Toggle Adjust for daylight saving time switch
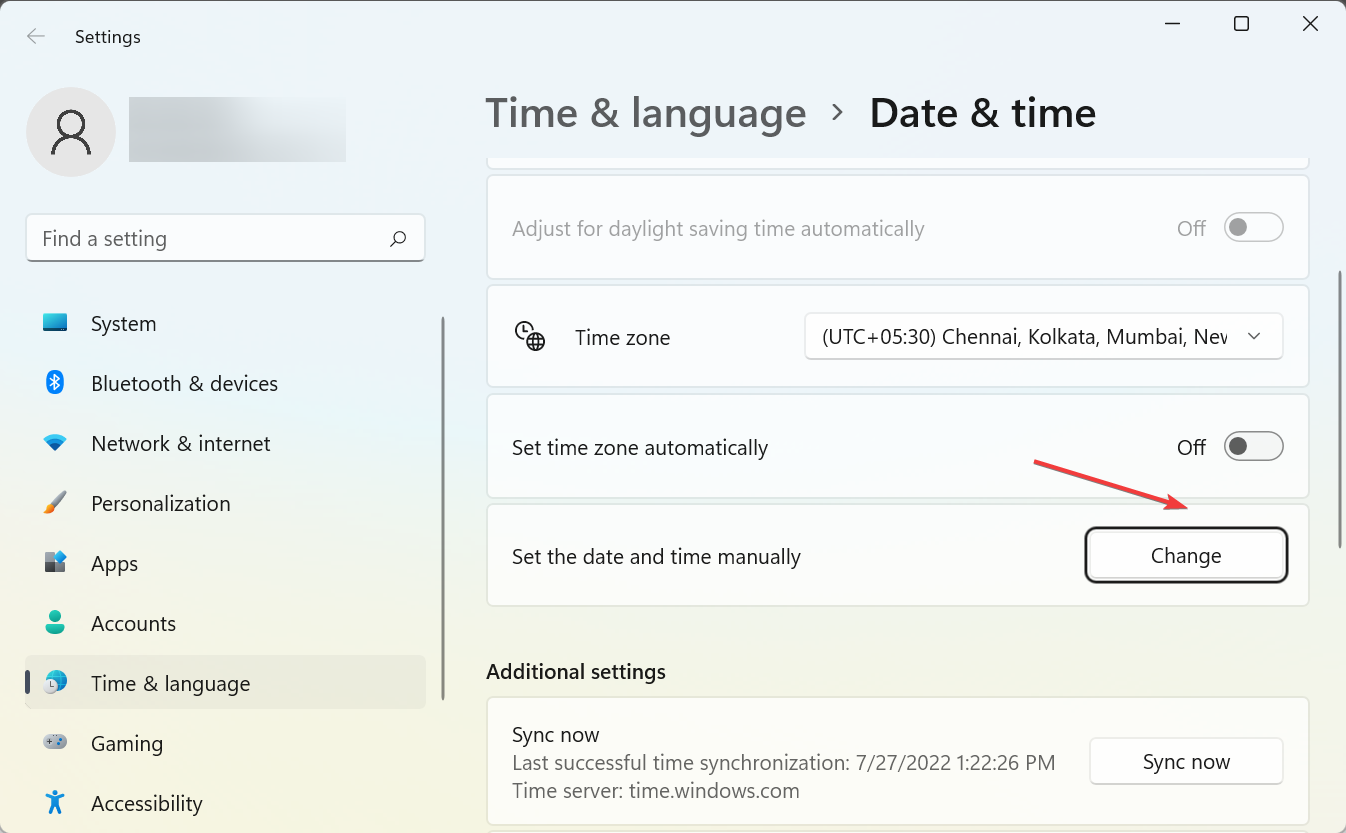Viewport: 1346px width, 833px height. coord(1253,228)
